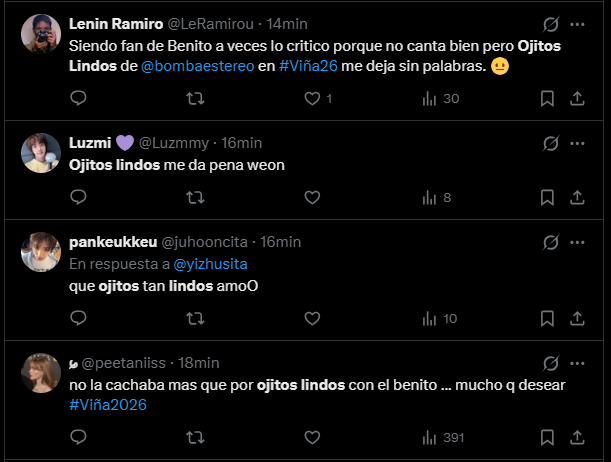This screenshot has height=462, width=611.
Task: Open more options on Lenin Ramiro's tweet
Action: point(577,23)
